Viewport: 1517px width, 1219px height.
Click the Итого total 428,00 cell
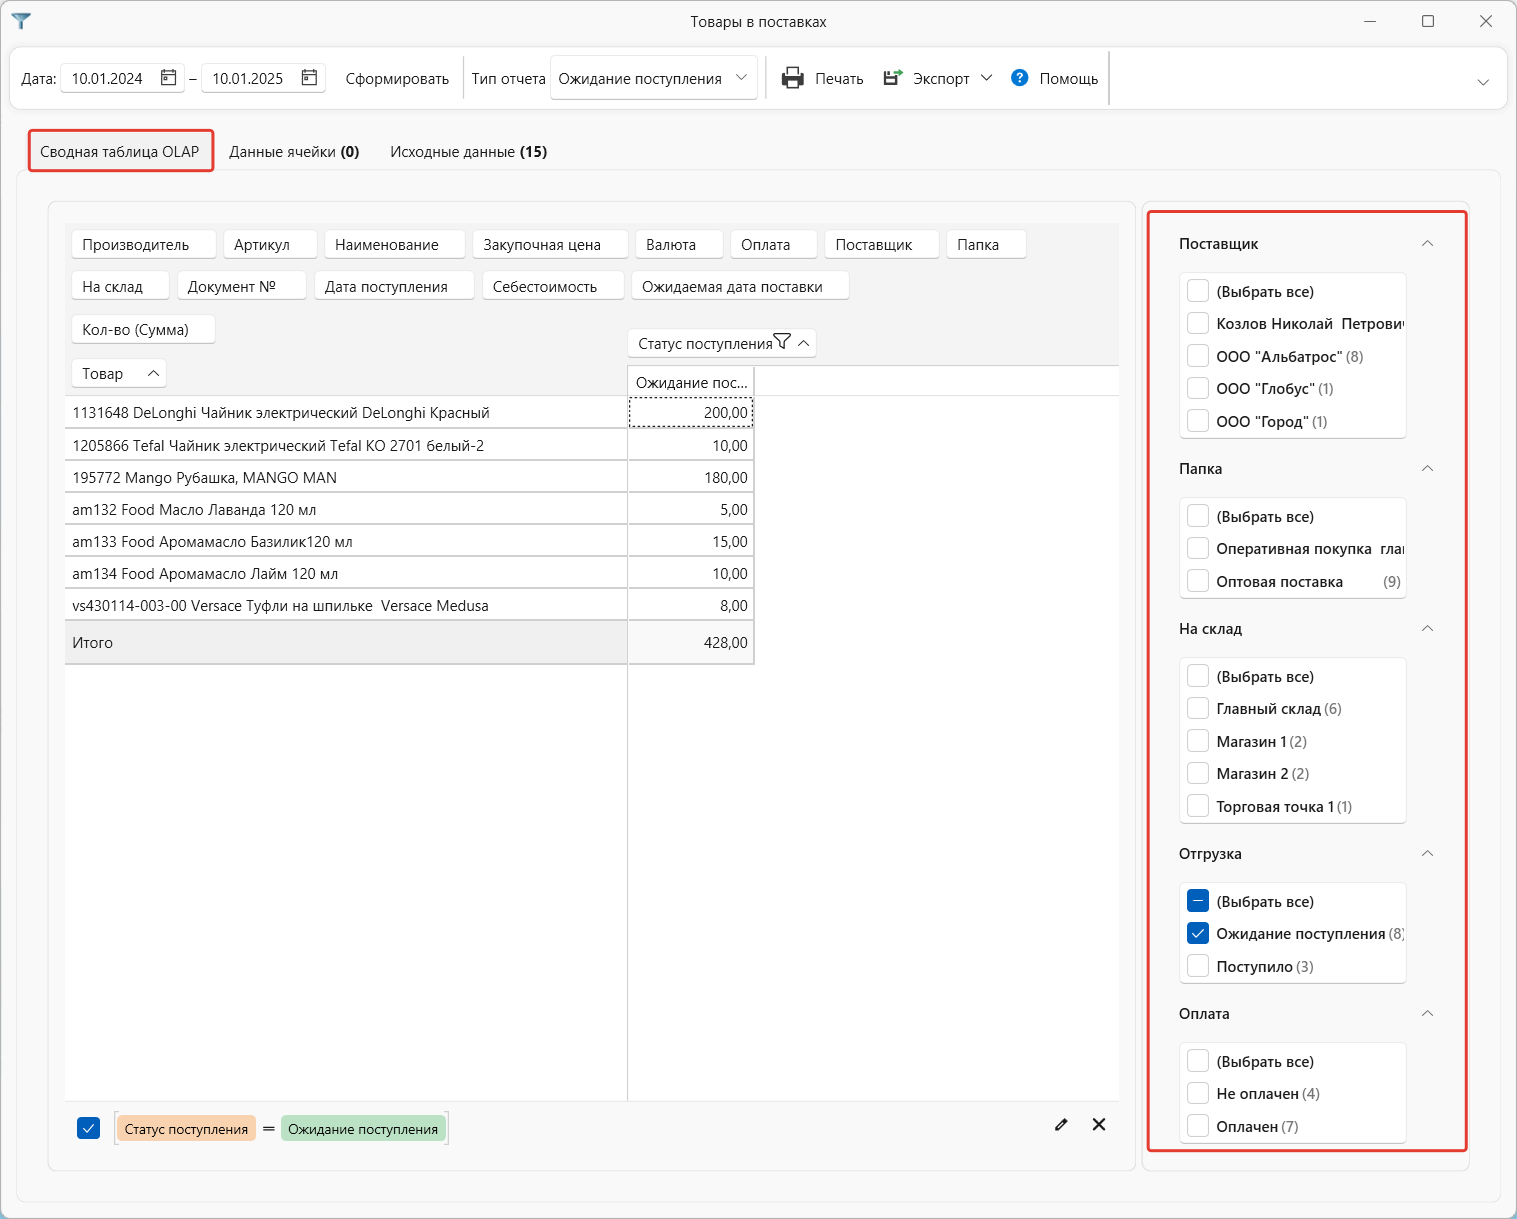point(691,642)
